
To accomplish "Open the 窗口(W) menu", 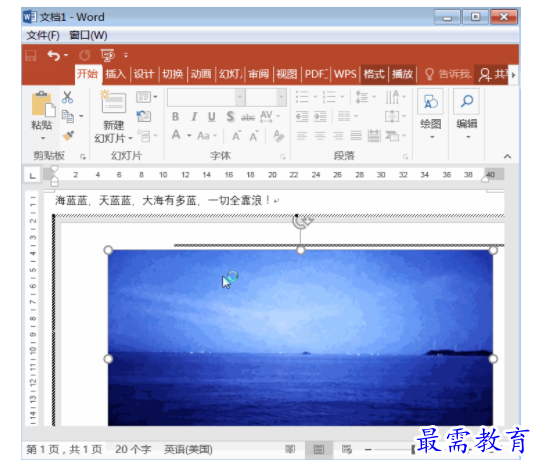I will pos(88,35).
